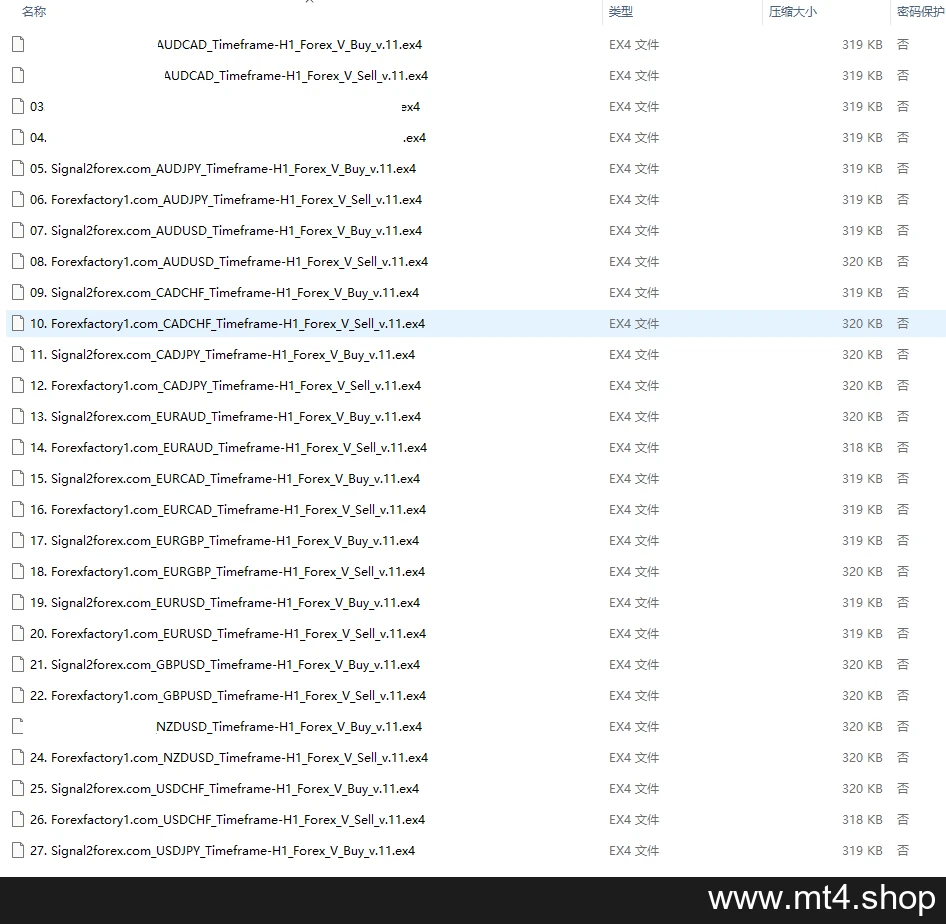Select 13. Signal2forex.com_EURAUD Buy file name

pos(226,417)
